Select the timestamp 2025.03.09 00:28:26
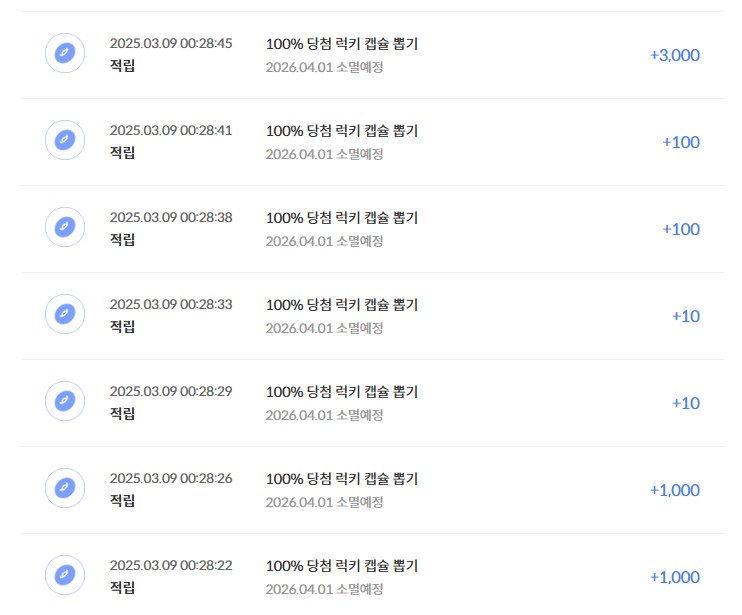742x615 pixels. click(171, 479)
